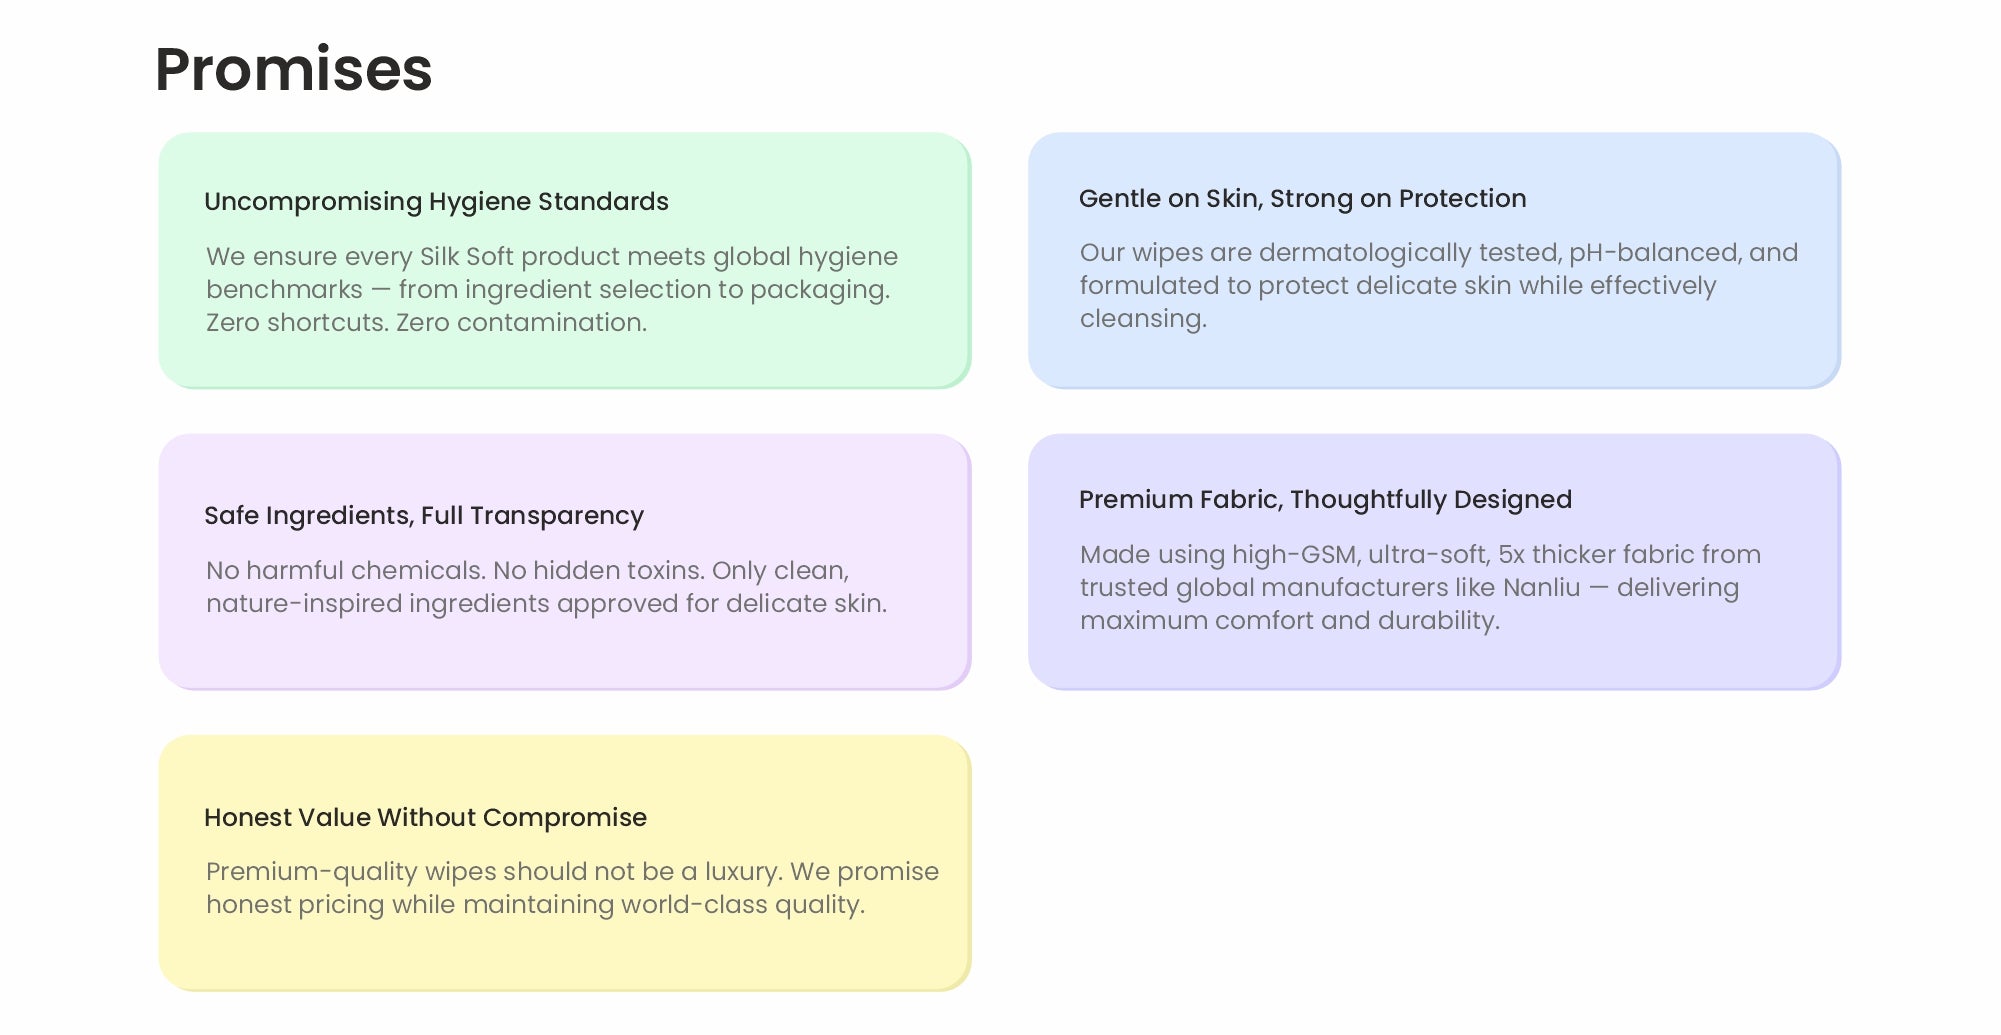Viewport: 2001px width, 1035px height.
Task: Click the Zero shortcuts. Zero contamination. line
Action: click(x=426, y=323)
